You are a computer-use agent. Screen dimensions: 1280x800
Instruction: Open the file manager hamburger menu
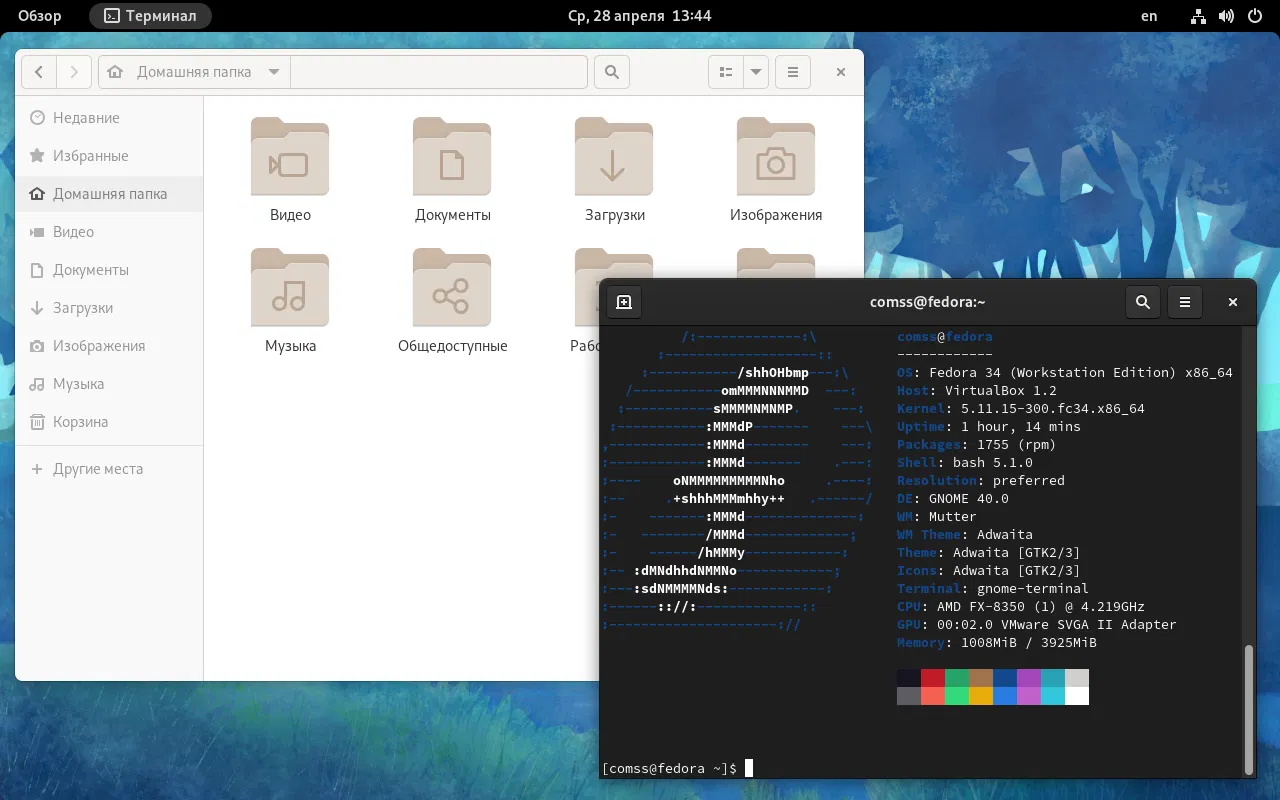[x=793, y=72]
